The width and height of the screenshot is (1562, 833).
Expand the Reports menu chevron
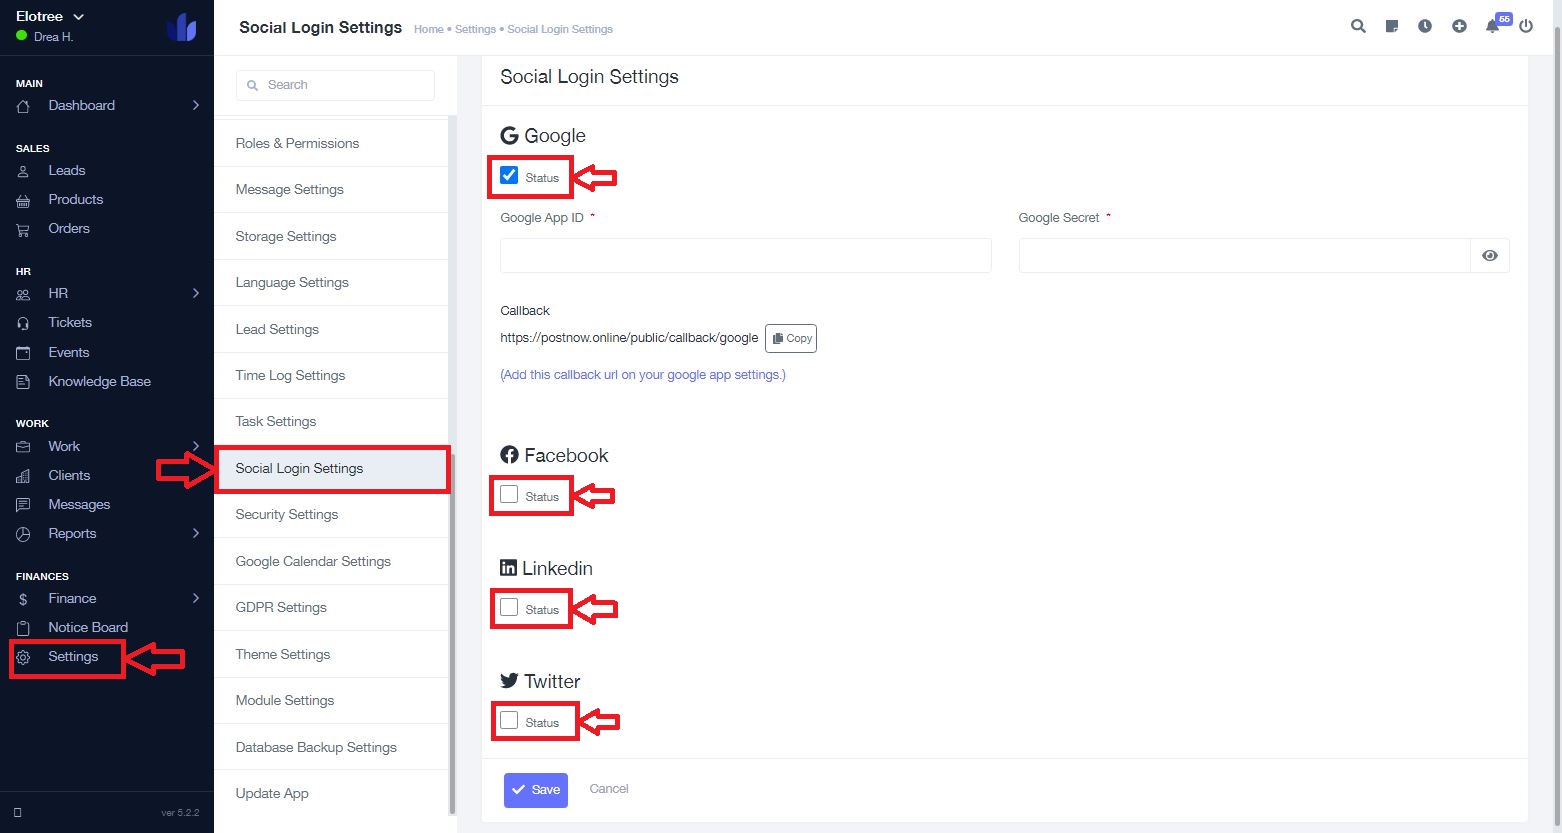[196, 533]
